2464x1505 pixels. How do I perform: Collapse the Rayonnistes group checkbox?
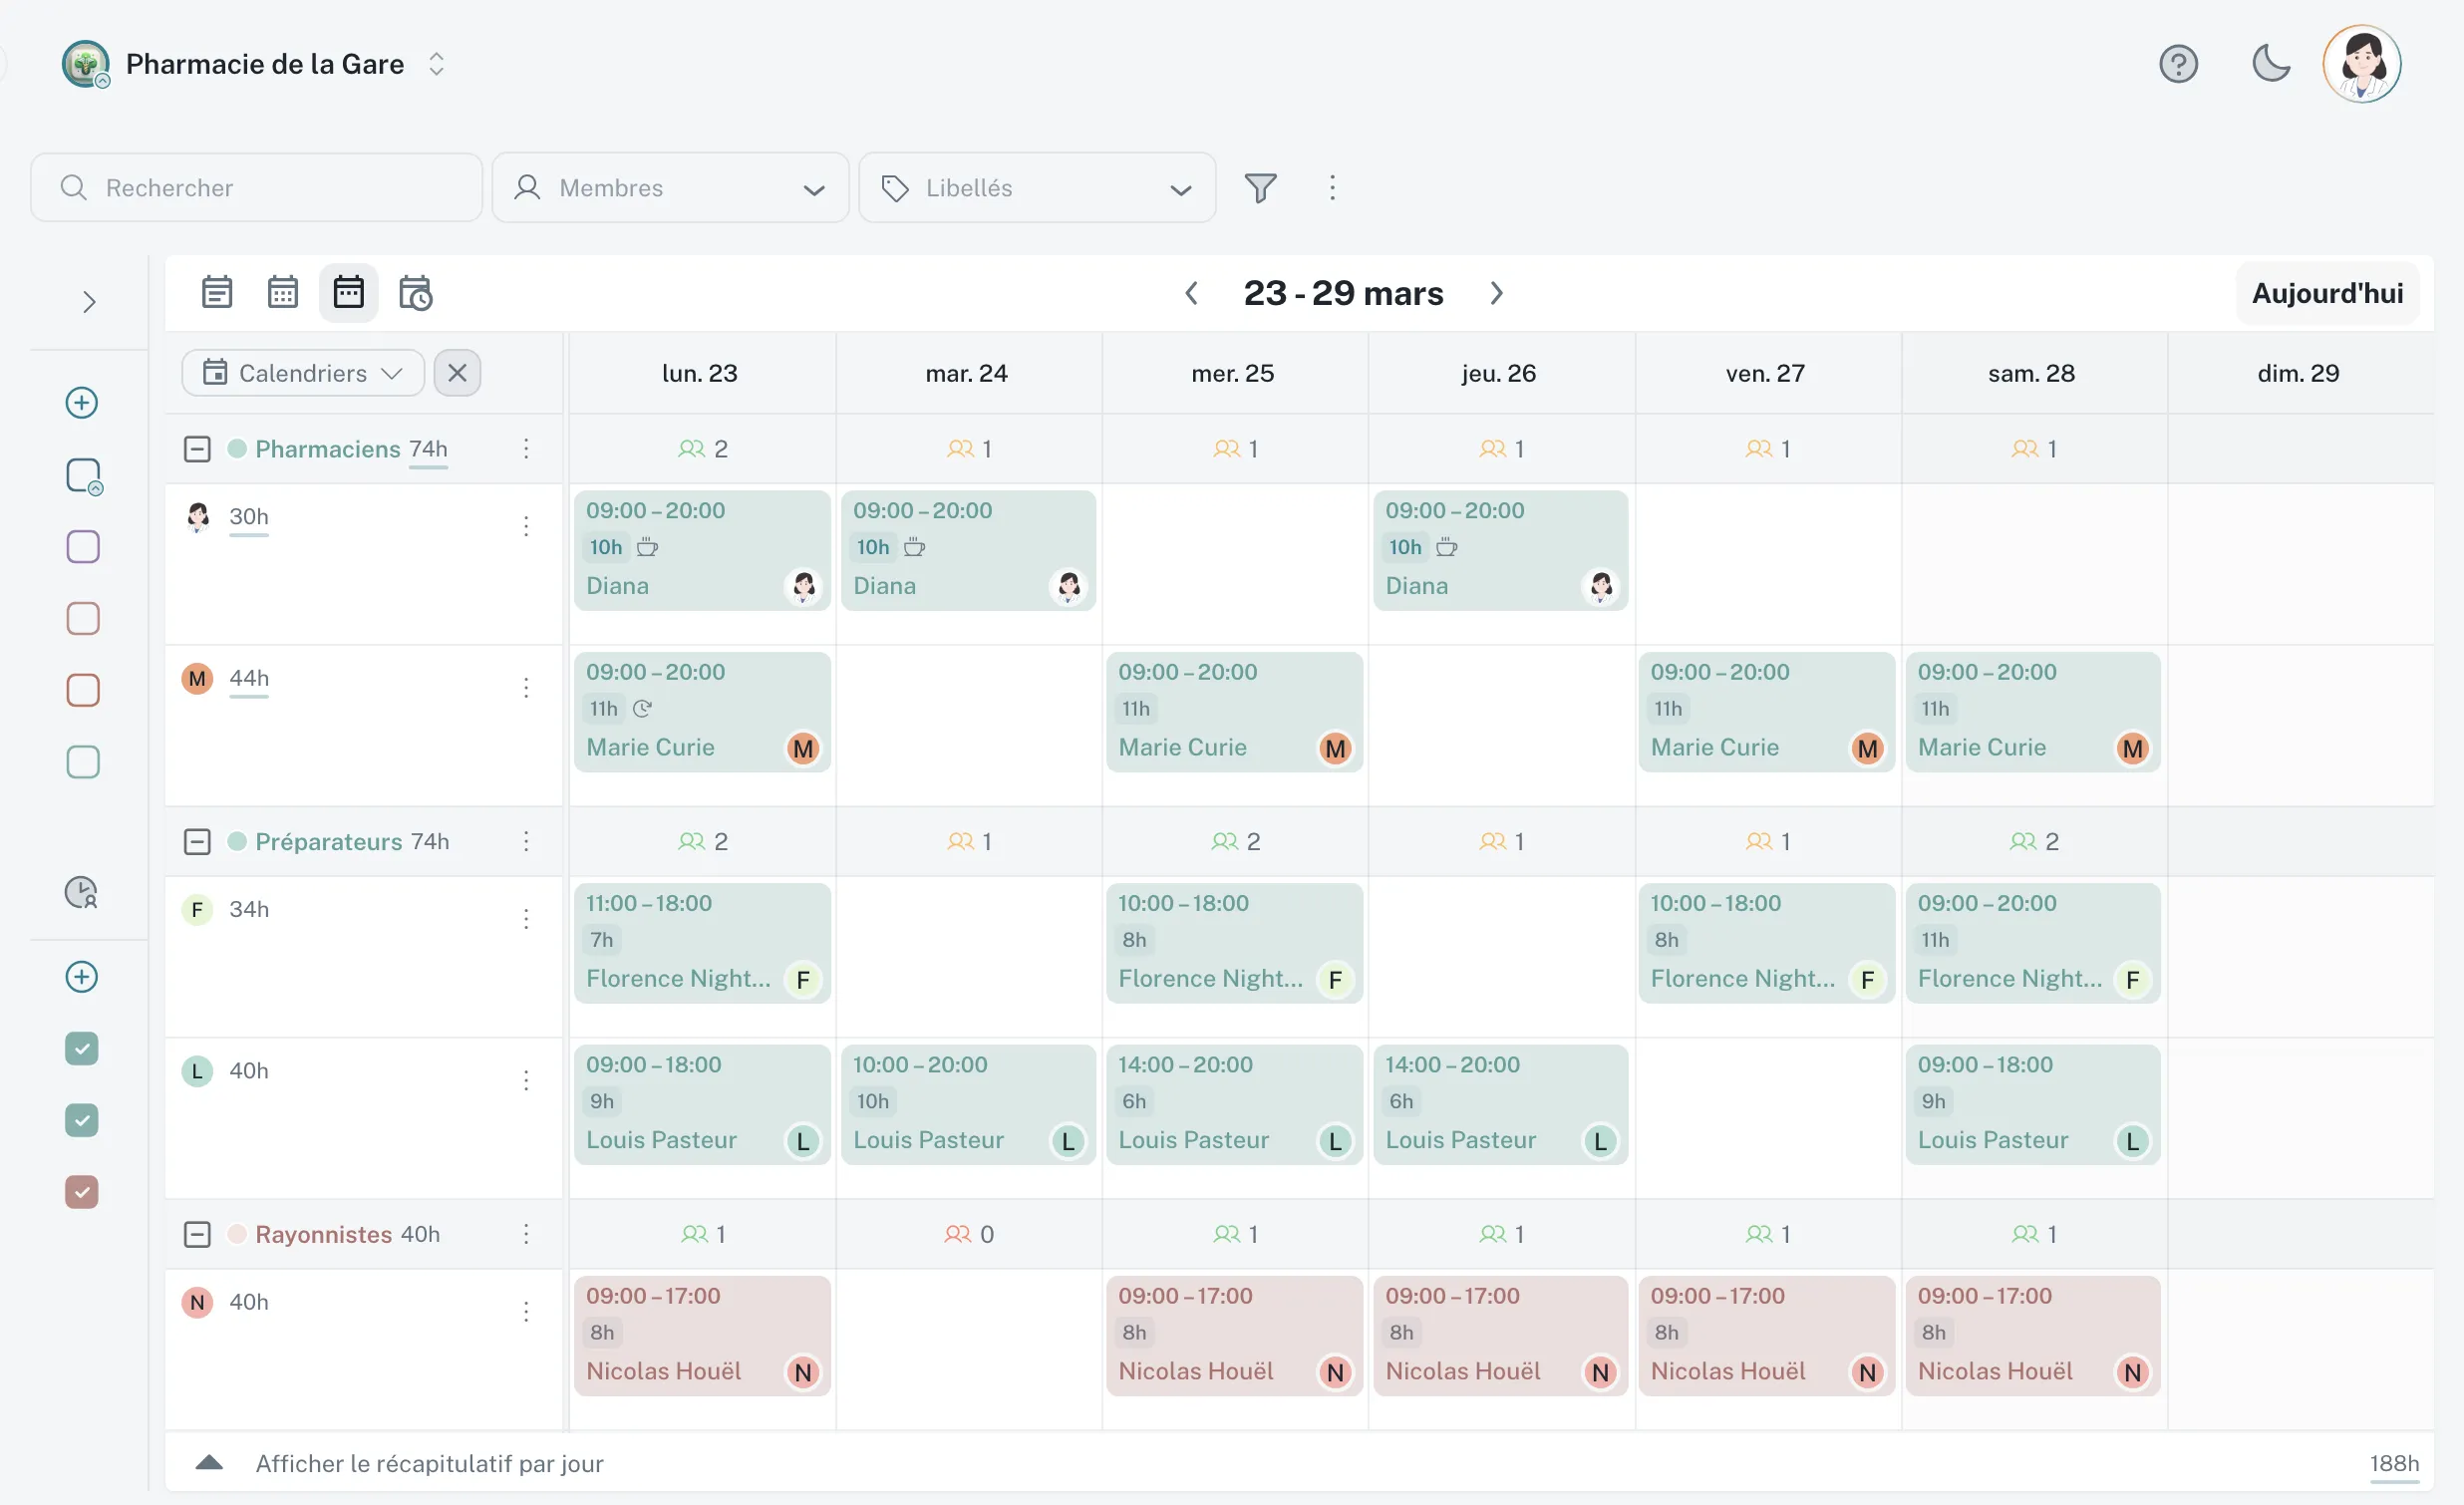point(197,1234)
